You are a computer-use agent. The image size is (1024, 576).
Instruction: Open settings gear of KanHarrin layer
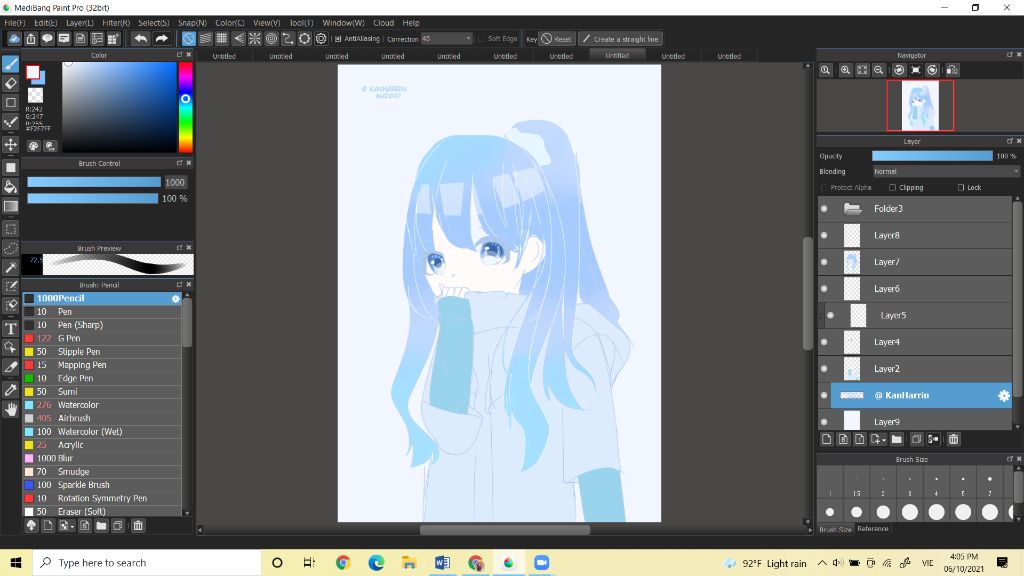click(x=1004, y=395)
